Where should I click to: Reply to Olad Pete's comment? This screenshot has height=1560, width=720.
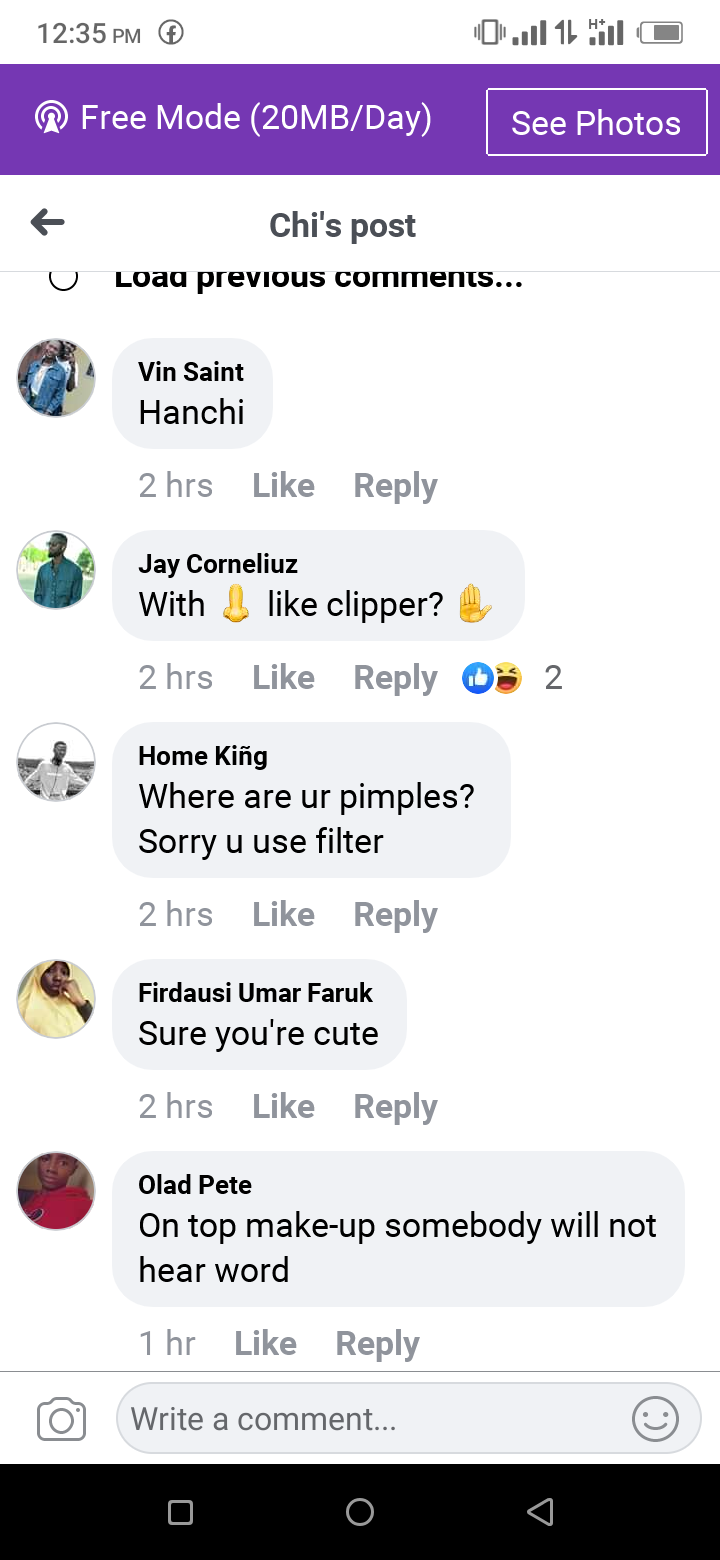[x=377, y=1344]
